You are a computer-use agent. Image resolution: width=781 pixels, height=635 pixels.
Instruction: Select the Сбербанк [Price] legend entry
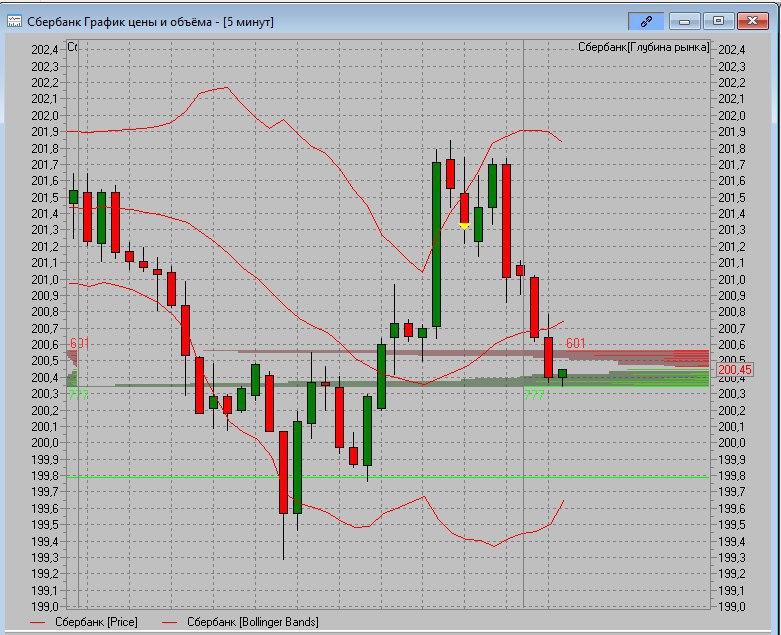pyautogui.click(x=96, y=622)
